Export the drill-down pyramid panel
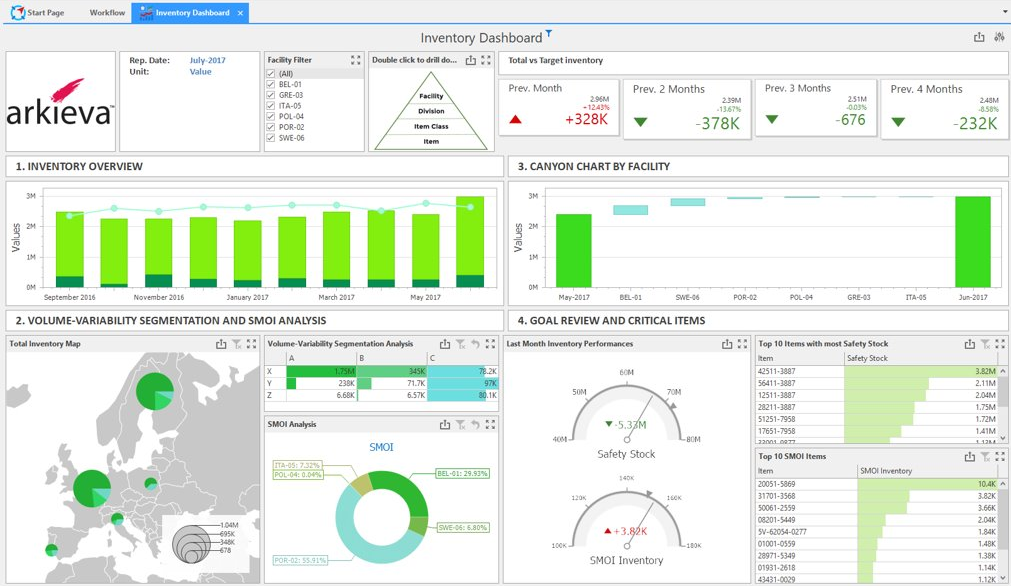Image resolution: width=1011 pixels, height=586 pixels. click(471, 61)
